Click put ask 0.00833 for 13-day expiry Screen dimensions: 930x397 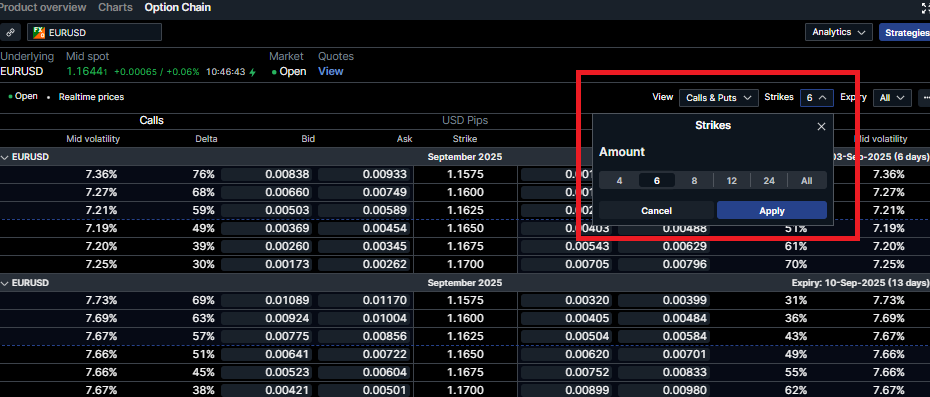[x=664, y=372]
